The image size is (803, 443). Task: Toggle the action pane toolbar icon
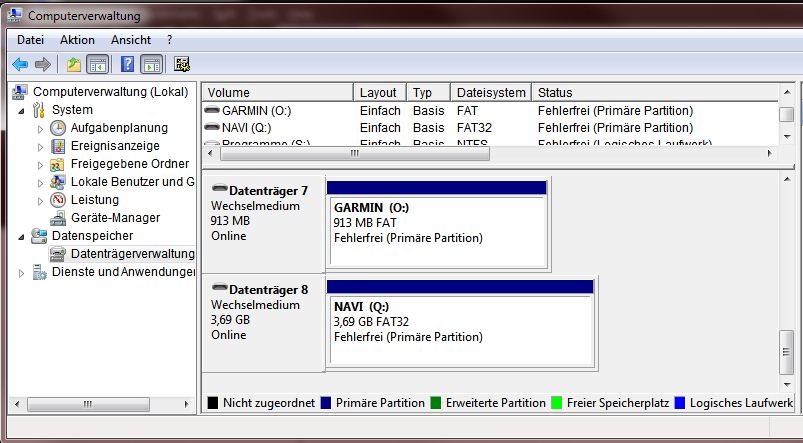pos(152,64)
